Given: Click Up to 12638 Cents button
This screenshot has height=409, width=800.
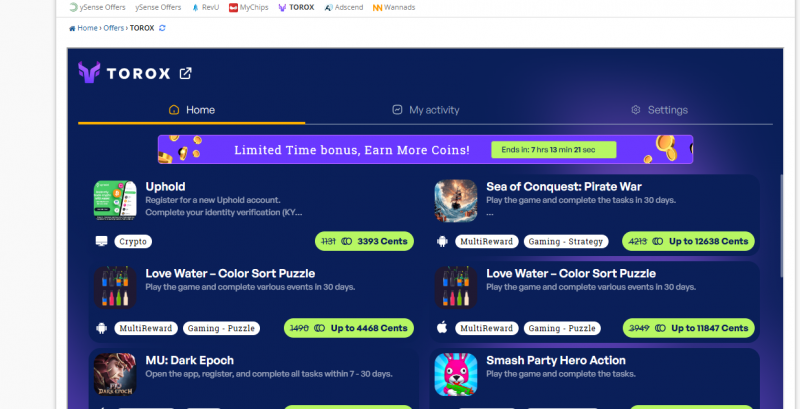Looking at the screenshot, I should click(688, 241).
